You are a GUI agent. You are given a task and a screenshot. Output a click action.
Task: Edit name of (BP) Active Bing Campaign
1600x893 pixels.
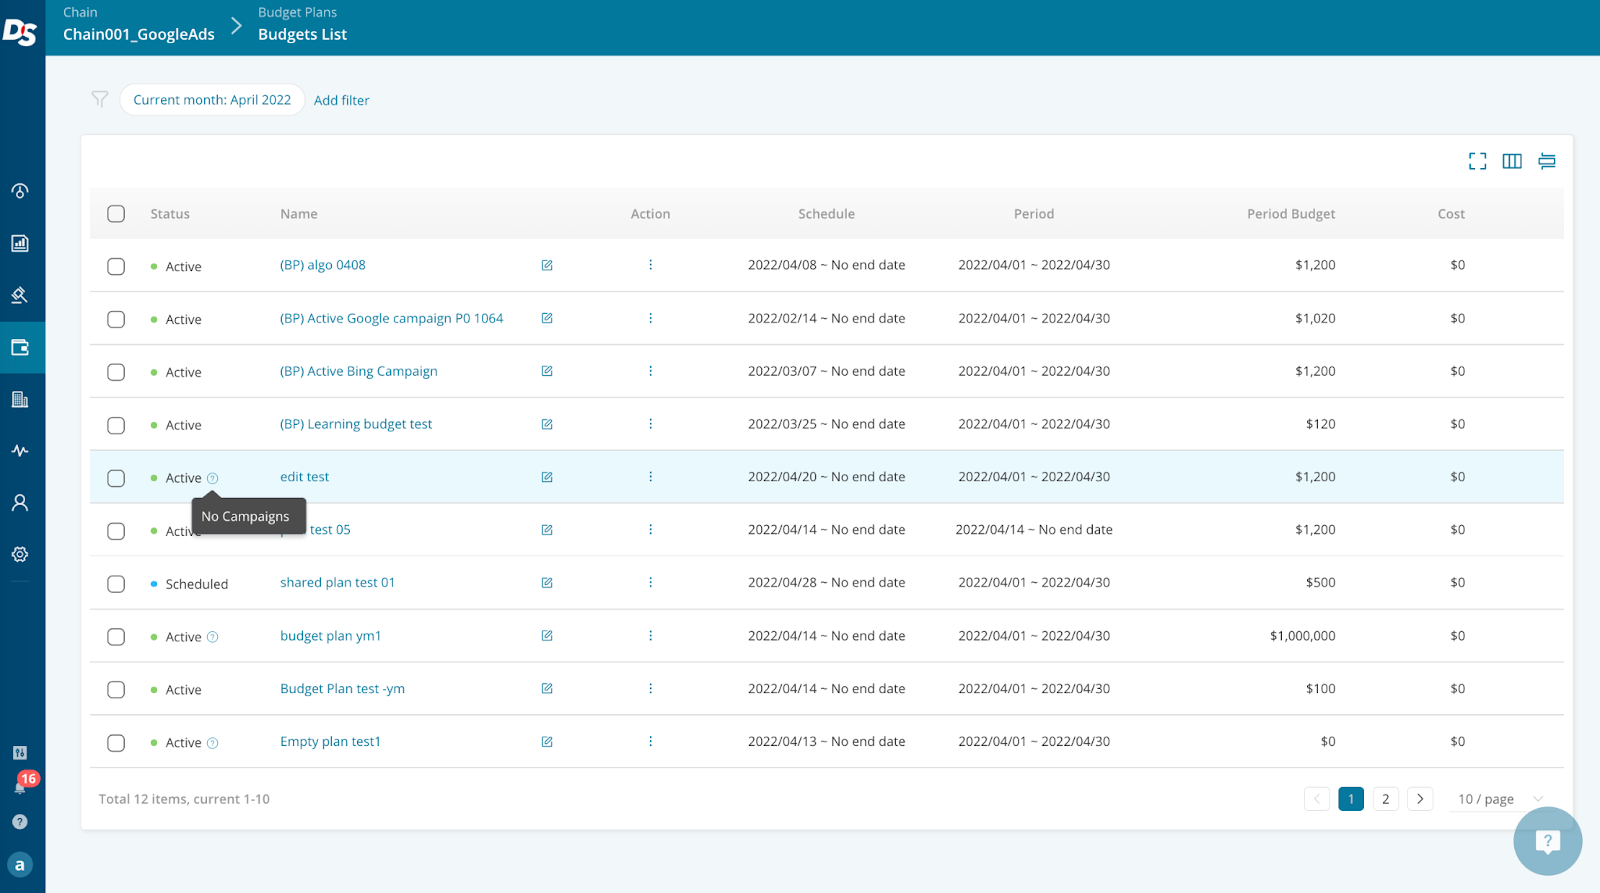pos(547,371)
